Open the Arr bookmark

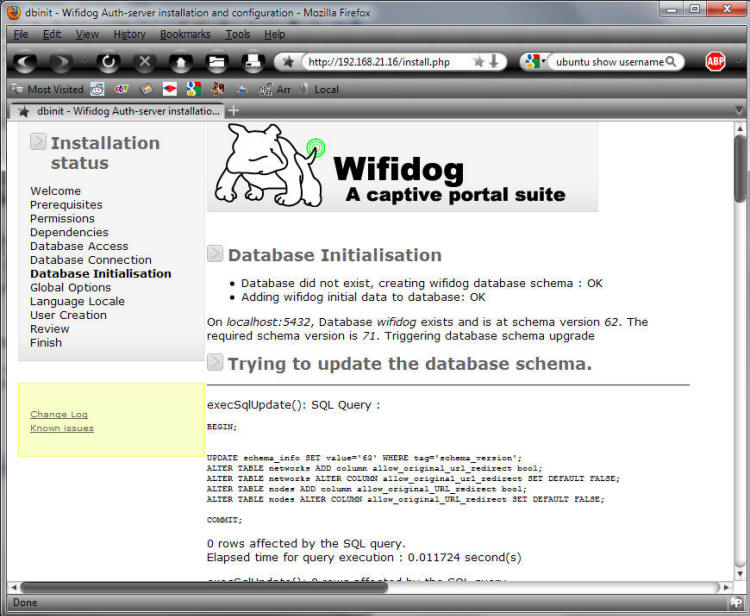(x=275, y=89)
